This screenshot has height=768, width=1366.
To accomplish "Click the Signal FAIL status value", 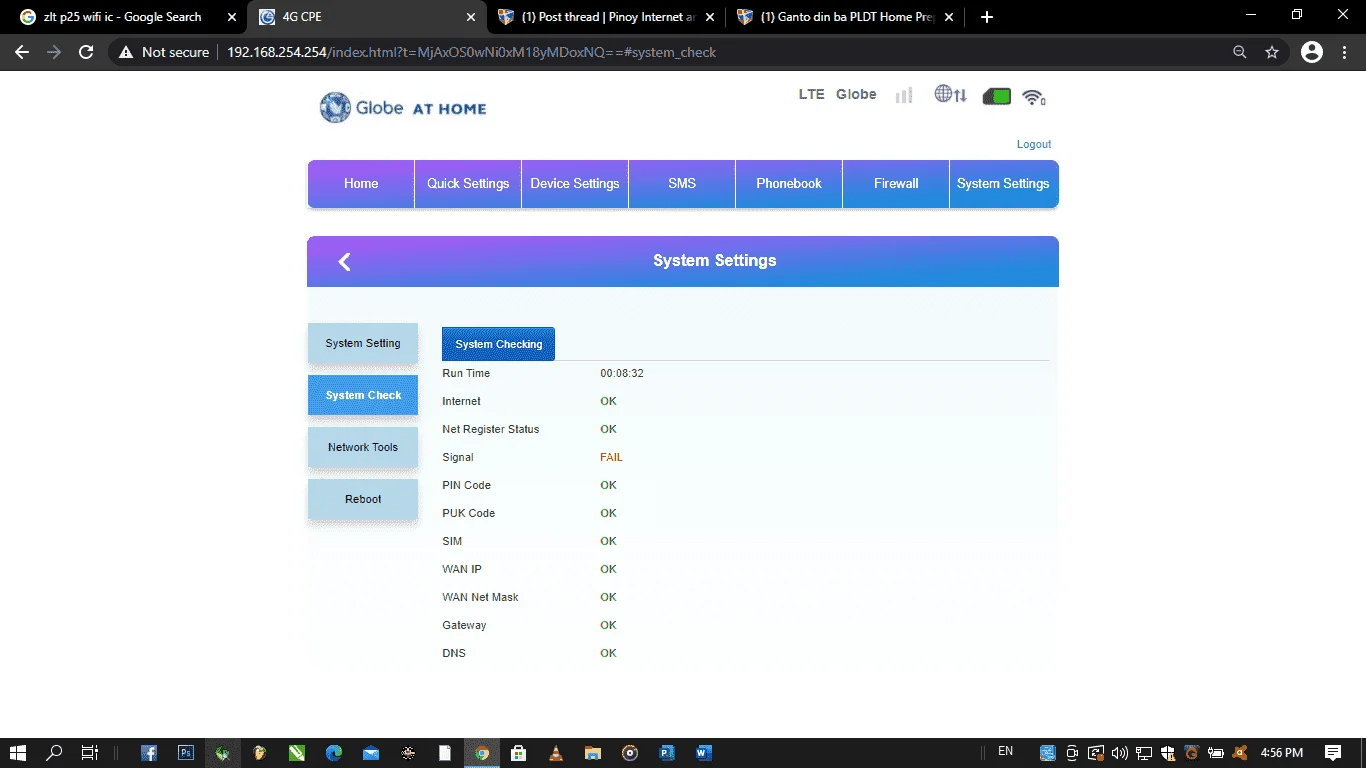I will point(611,457).
